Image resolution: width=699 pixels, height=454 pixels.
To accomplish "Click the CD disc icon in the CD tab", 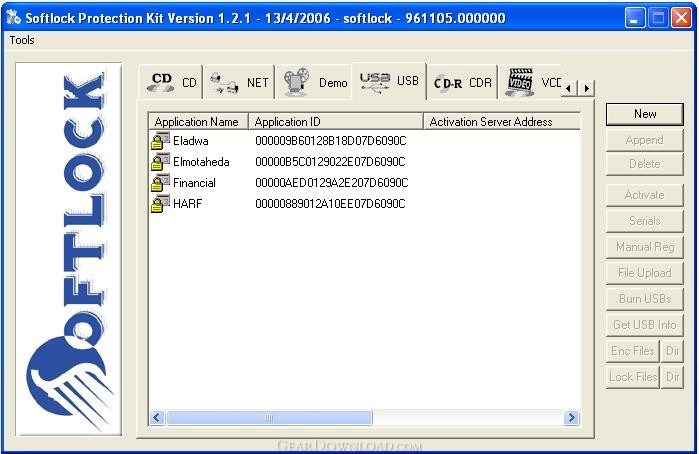I will pos(160,82).
